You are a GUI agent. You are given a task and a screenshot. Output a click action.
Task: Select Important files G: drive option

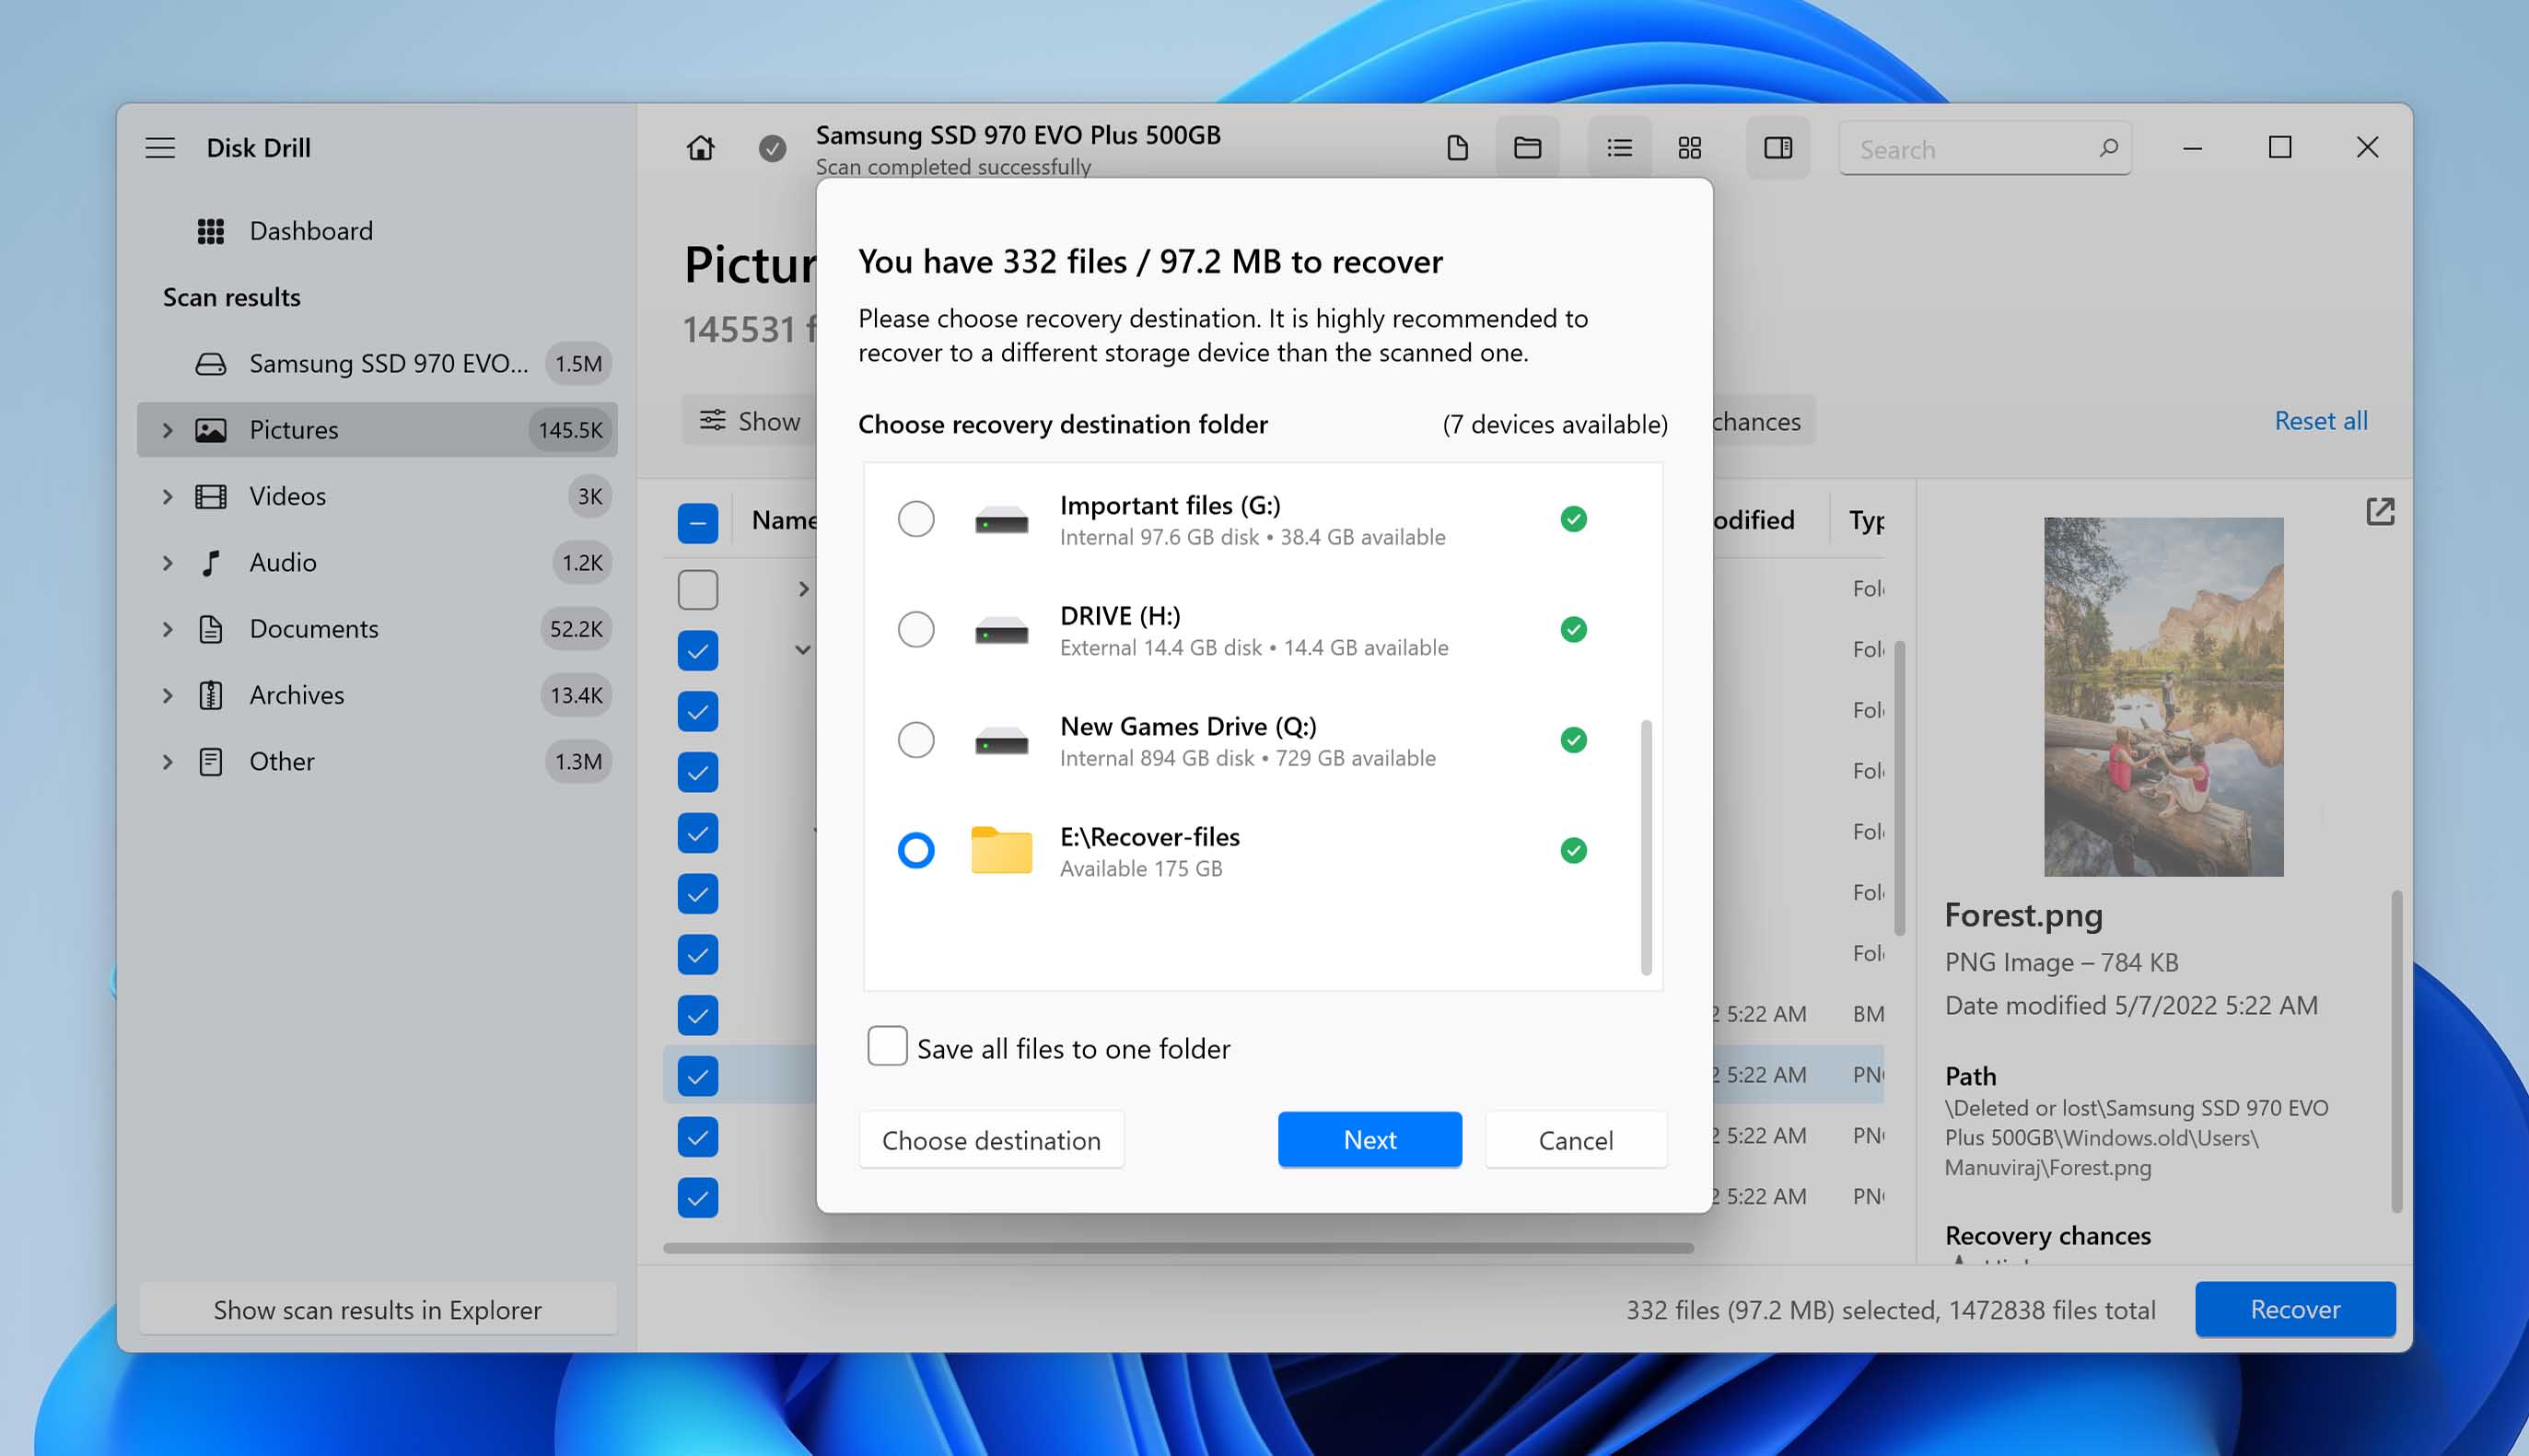coord(914,518)
